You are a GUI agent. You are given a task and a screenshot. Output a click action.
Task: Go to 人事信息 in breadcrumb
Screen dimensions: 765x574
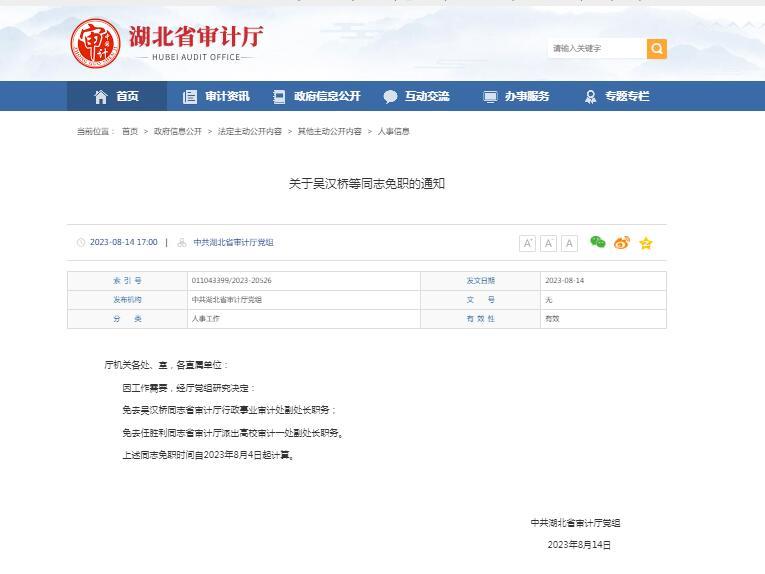[393, 131]
